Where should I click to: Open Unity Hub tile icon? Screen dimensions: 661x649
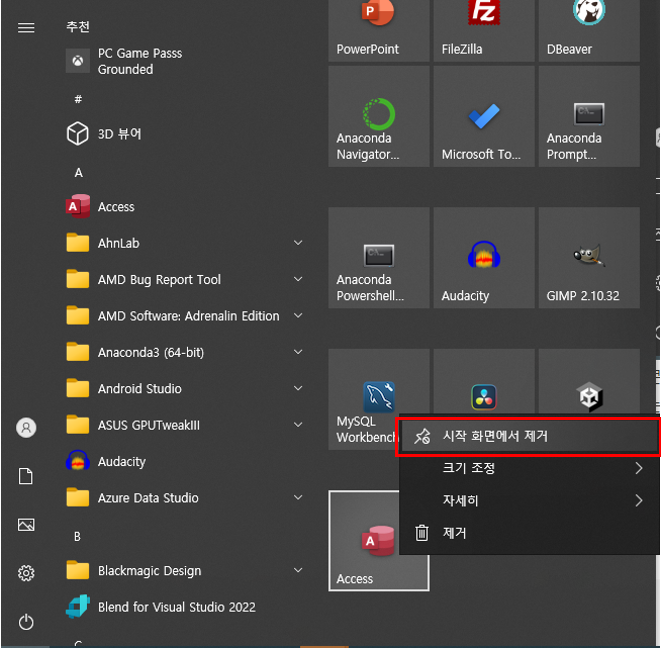pos(589,396)
